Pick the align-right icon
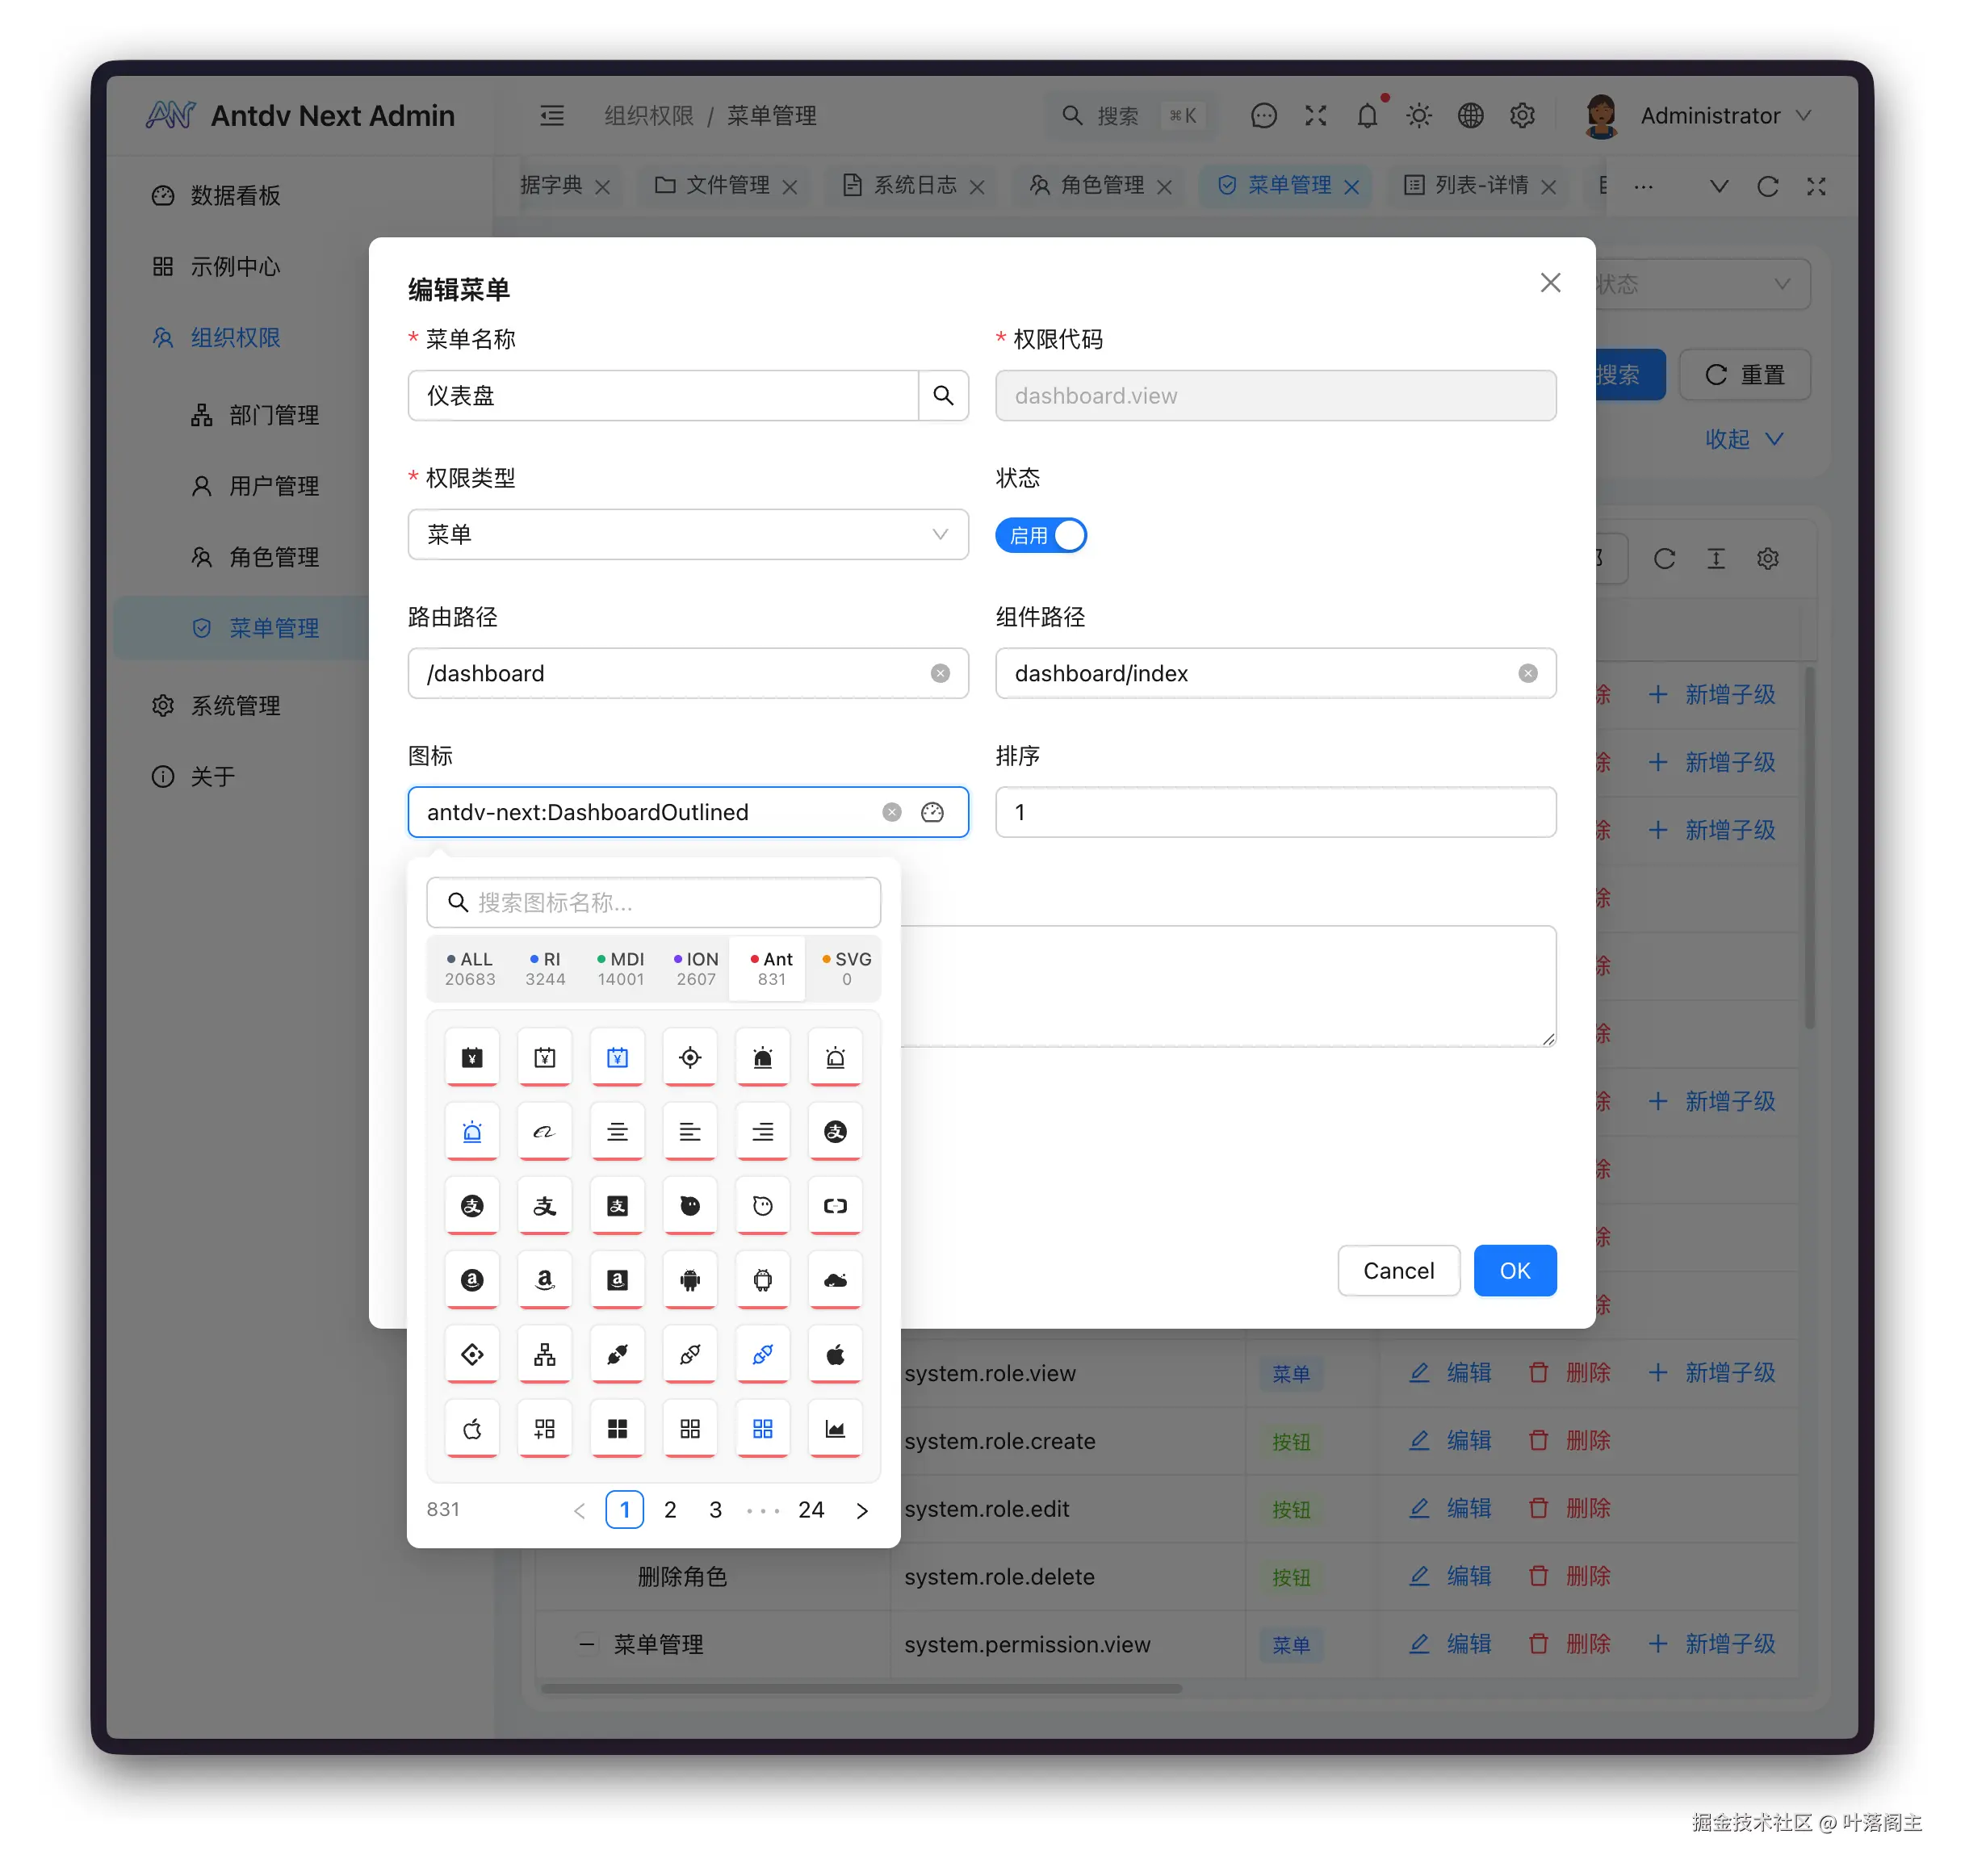Viewport: 1965px width, 1876px height. click(x=762, y=1132)
